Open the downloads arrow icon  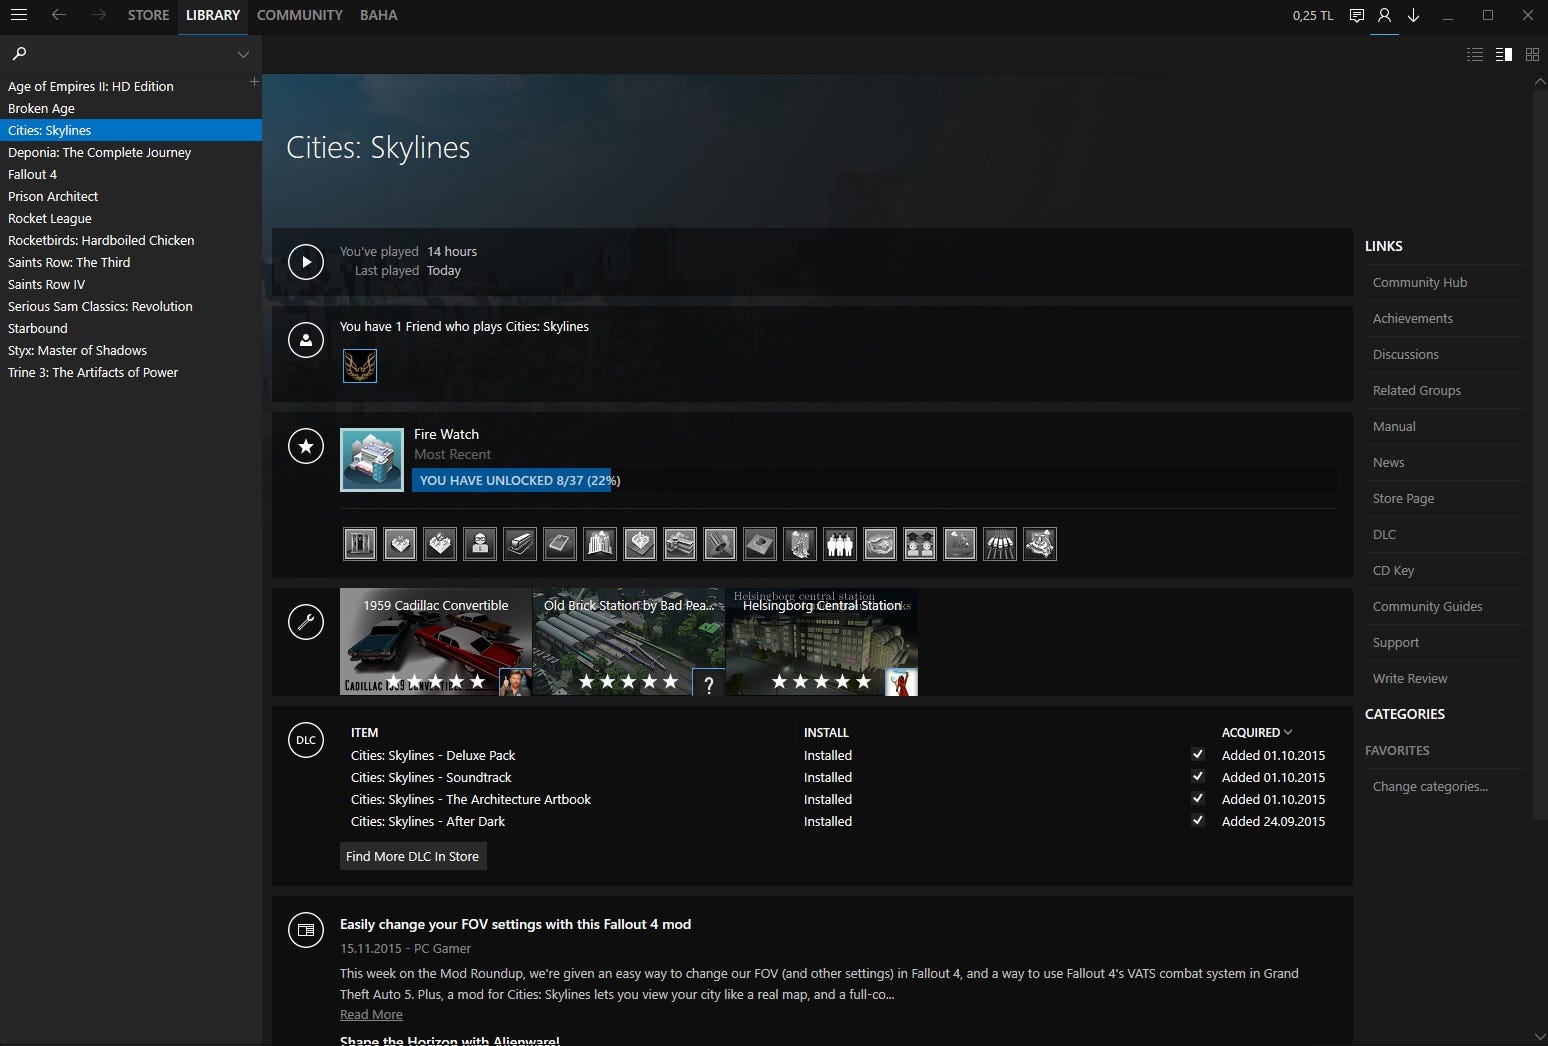1413,15
